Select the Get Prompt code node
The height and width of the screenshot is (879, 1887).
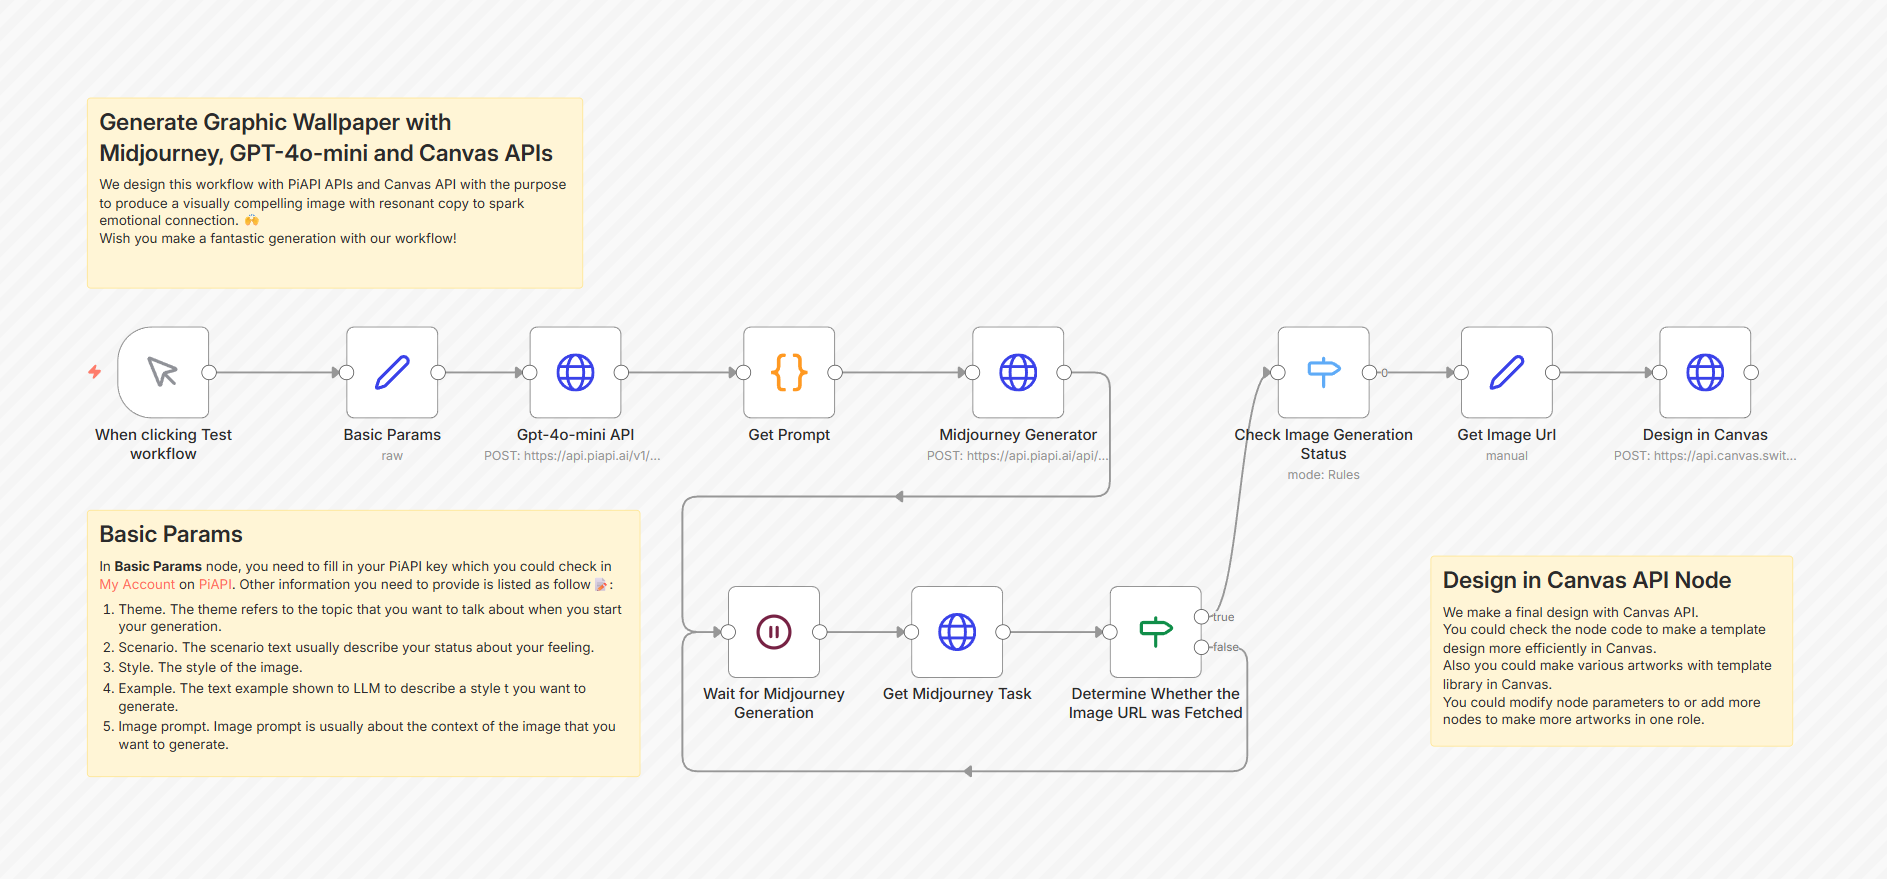(x=789, y=372)
